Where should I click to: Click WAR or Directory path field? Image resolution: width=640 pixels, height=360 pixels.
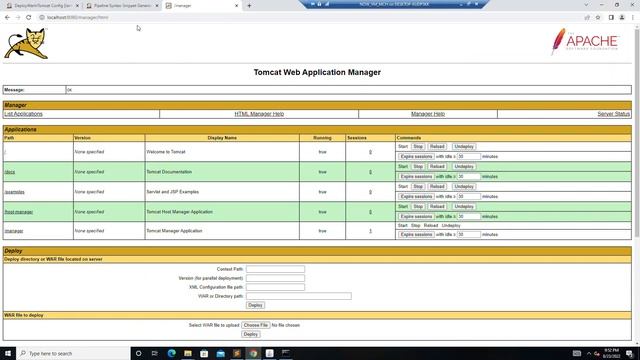[298, 296]
